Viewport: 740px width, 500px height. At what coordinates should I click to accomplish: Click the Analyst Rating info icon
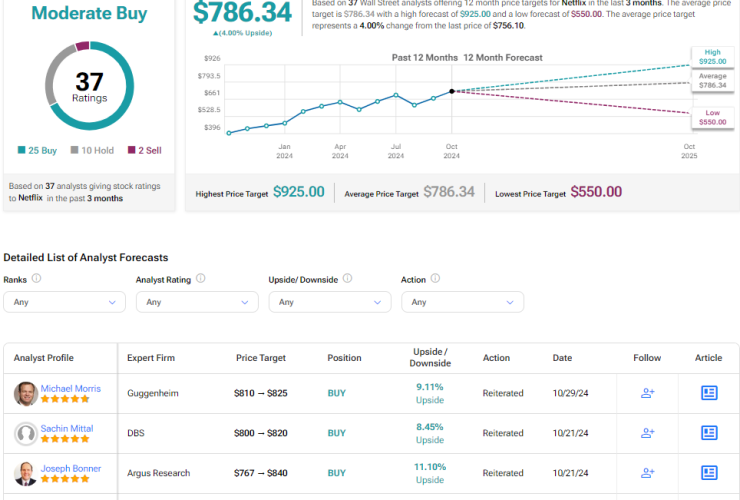click(x=201, y=279)
